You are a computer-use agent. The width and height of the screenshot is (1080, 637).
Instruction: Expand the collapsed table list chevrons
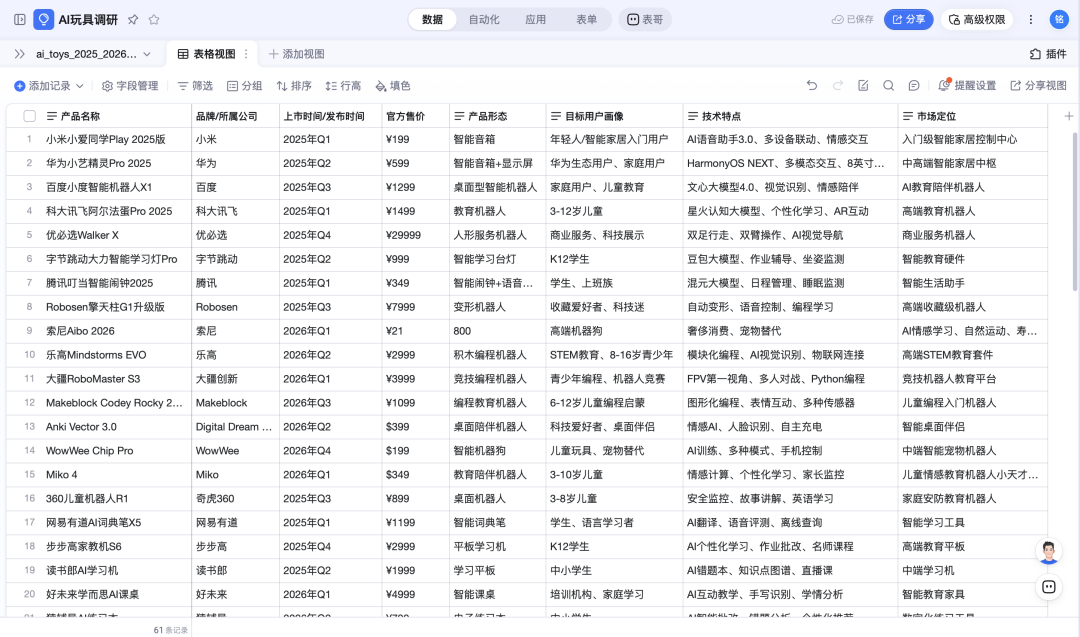click(19, 54)
